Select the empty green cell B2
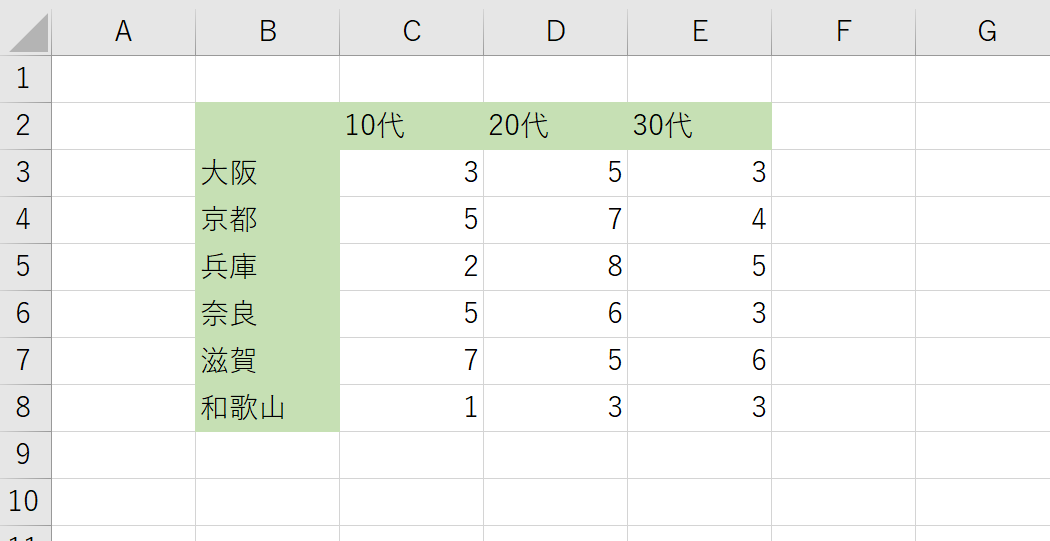The image size is (1050, 541). click(268, 126)
